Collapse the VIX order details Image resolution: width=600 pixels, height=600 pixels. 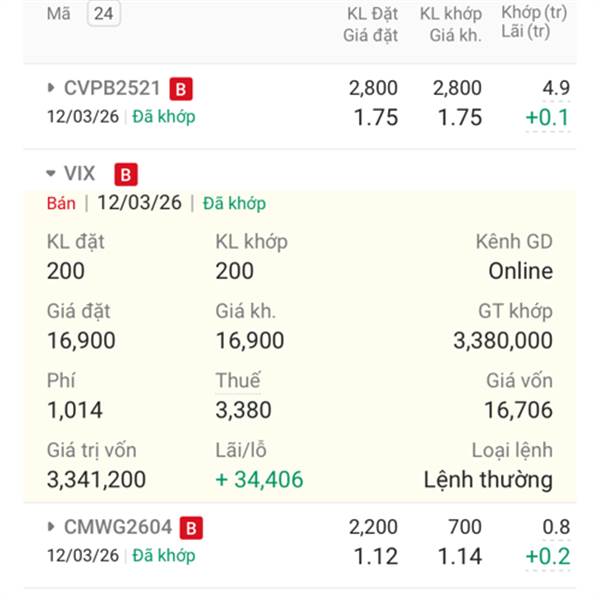[51, 173]
